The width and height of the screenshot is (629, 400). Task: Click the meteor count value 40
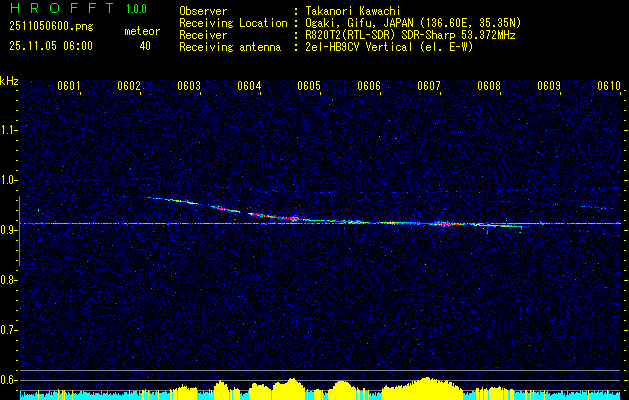pos(145,45)
